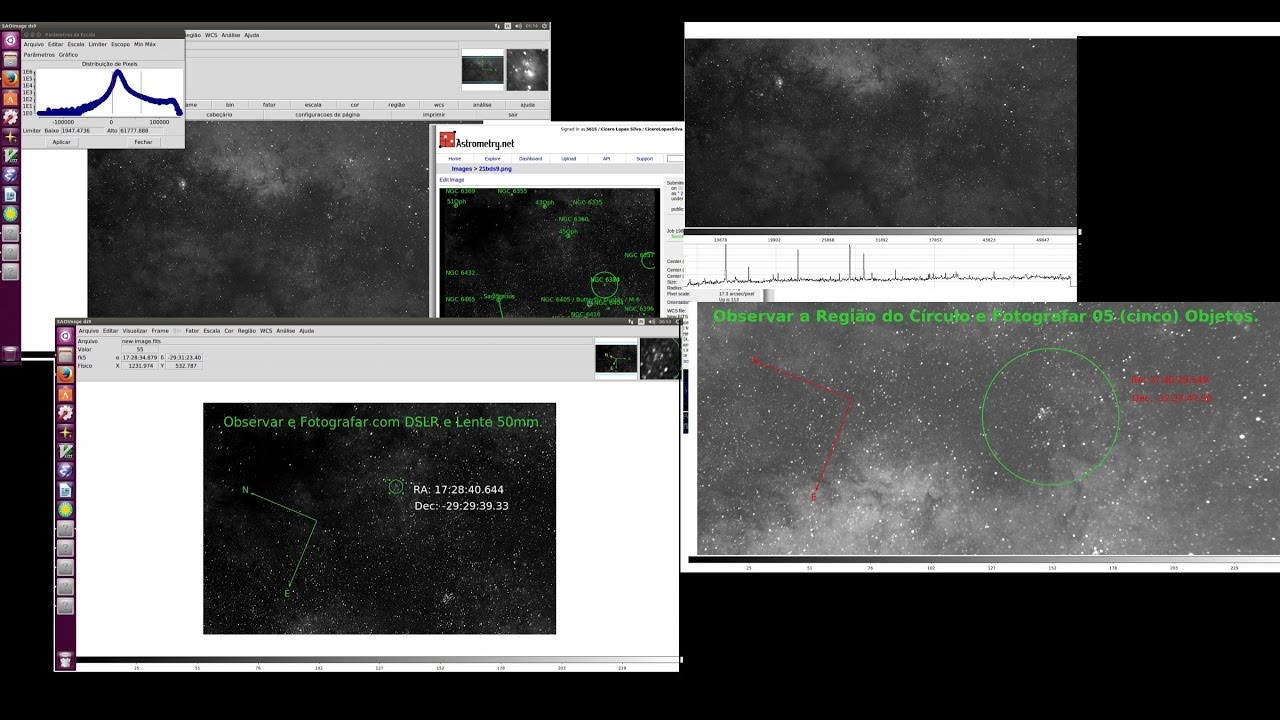The height and width of the screenshot is (720, 1280).
Task: Open LibreOffice Writer icon in lower launcher
Action: point(65,490)
